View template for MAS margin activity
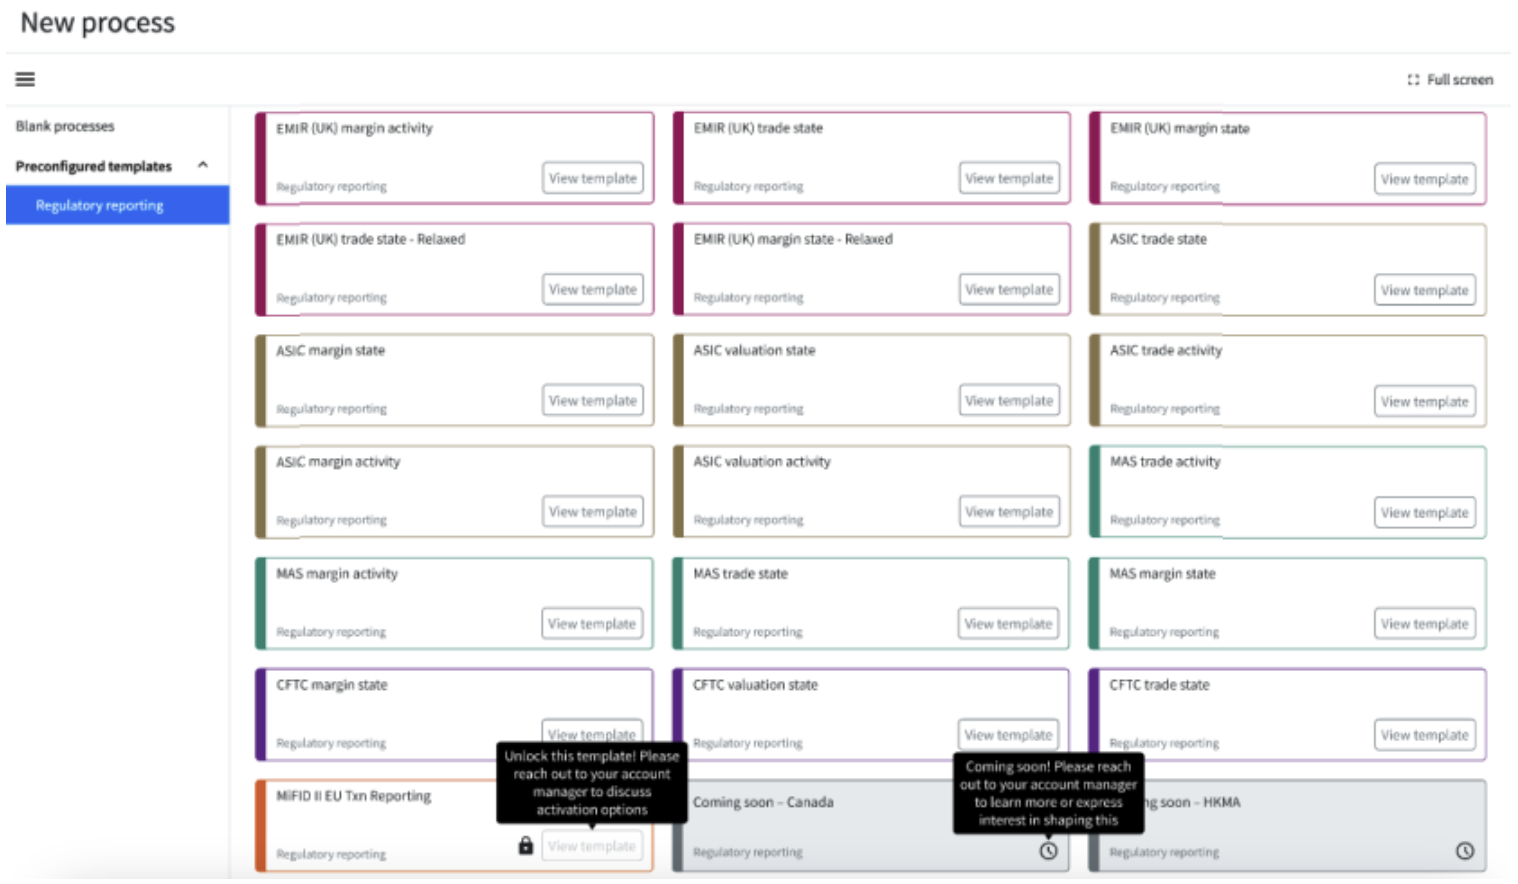This screenshot has height=884, width=1518. [592, 623]
